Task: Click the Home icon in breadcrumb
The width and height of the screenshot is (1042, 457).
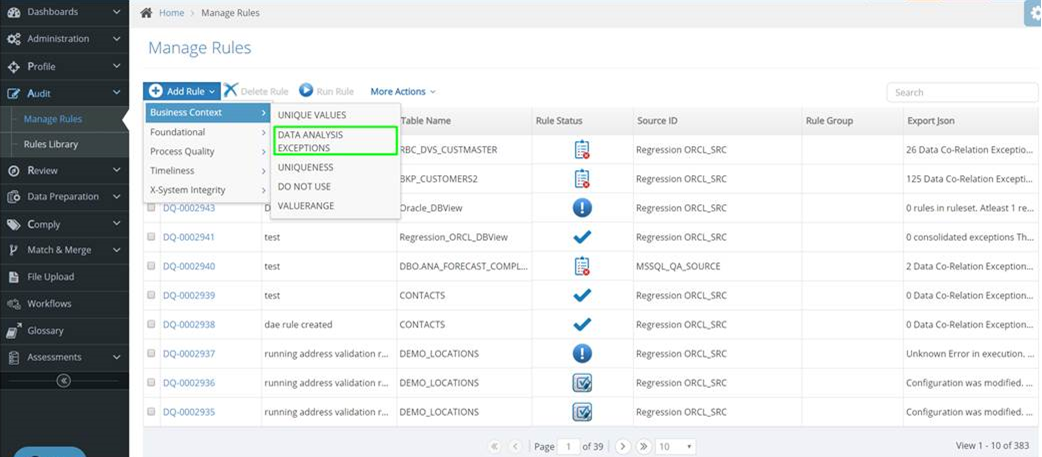Action: [146, 13]
